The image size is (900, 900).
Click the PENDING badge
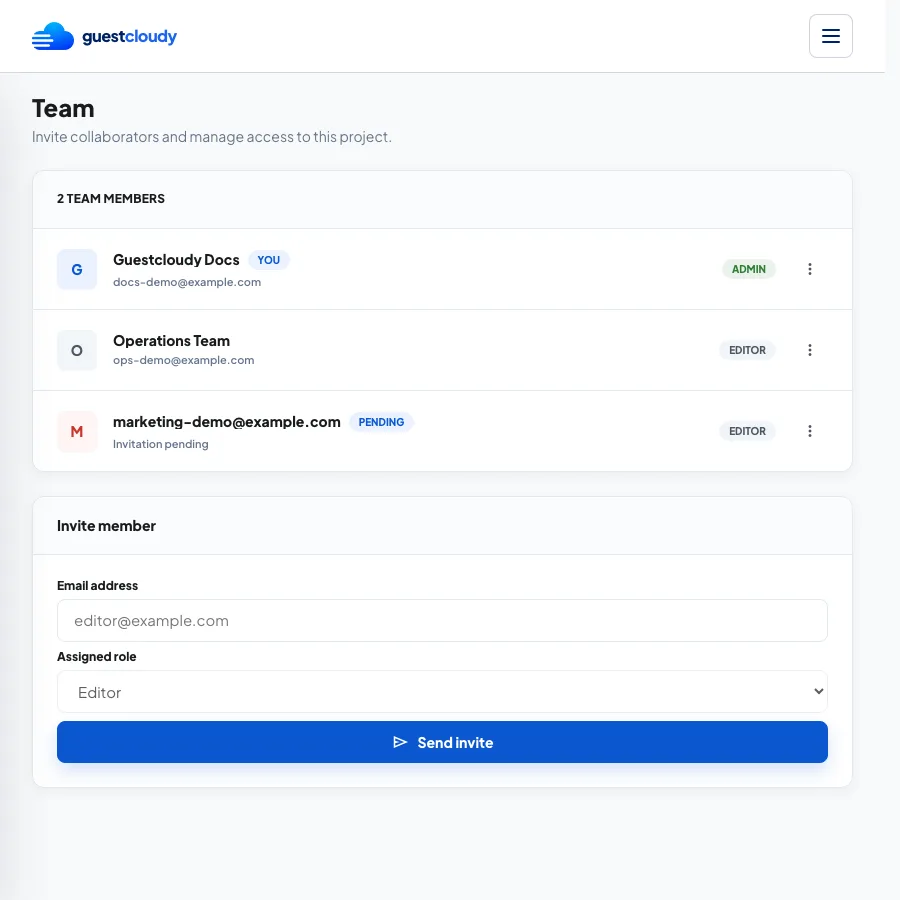point(381,422)
